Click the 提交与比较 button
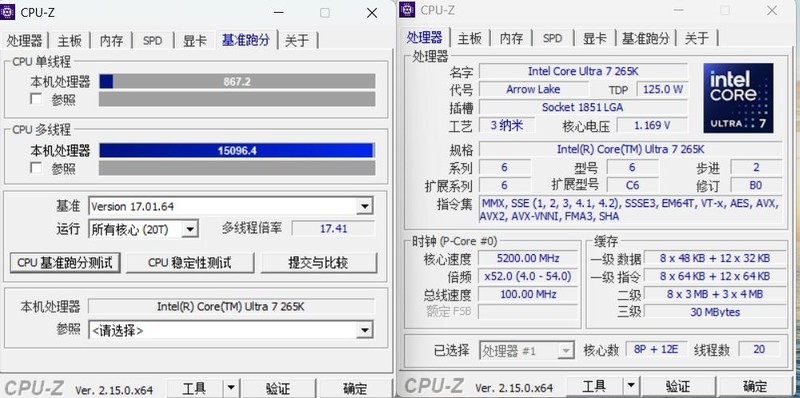Image resolution: width=800 pixels, height=398 pixels. click(318, 263)
